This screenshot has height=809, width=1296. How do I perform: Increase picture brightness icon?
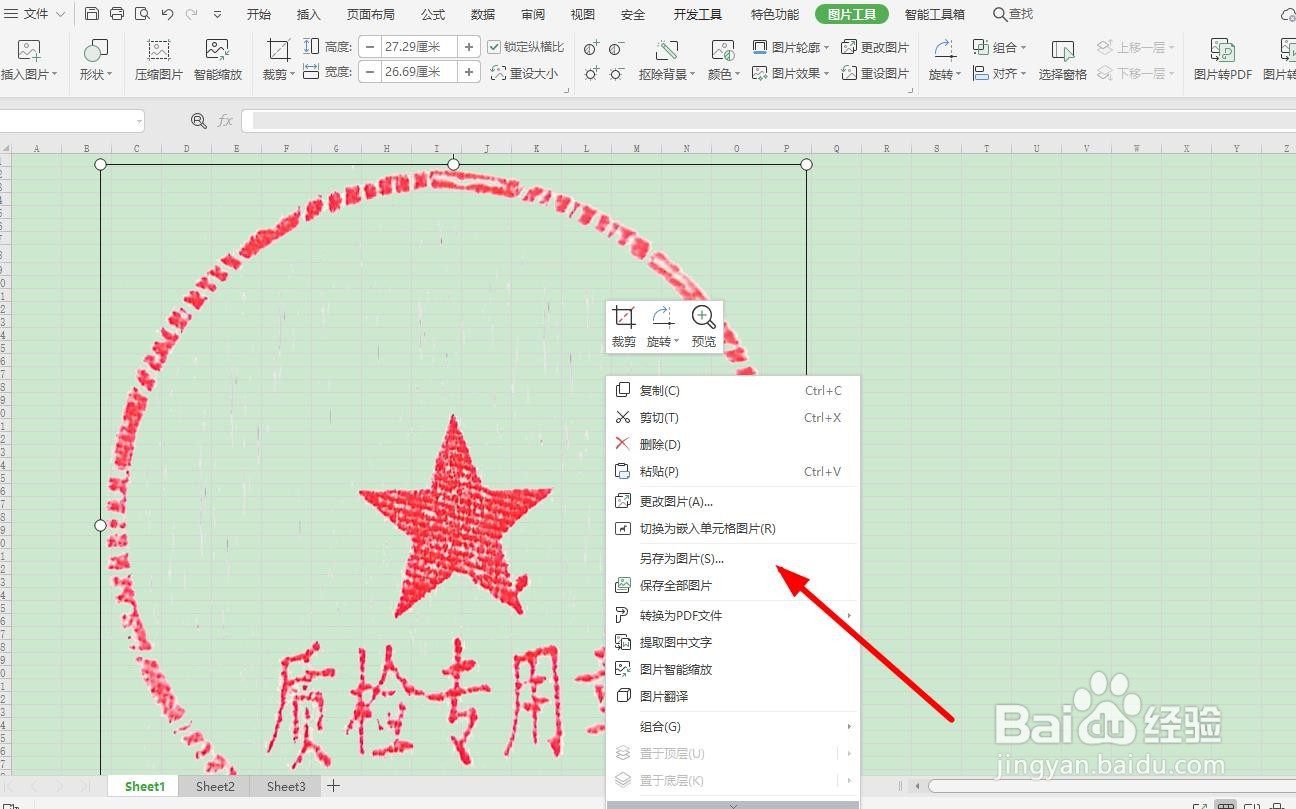[592, 74]
